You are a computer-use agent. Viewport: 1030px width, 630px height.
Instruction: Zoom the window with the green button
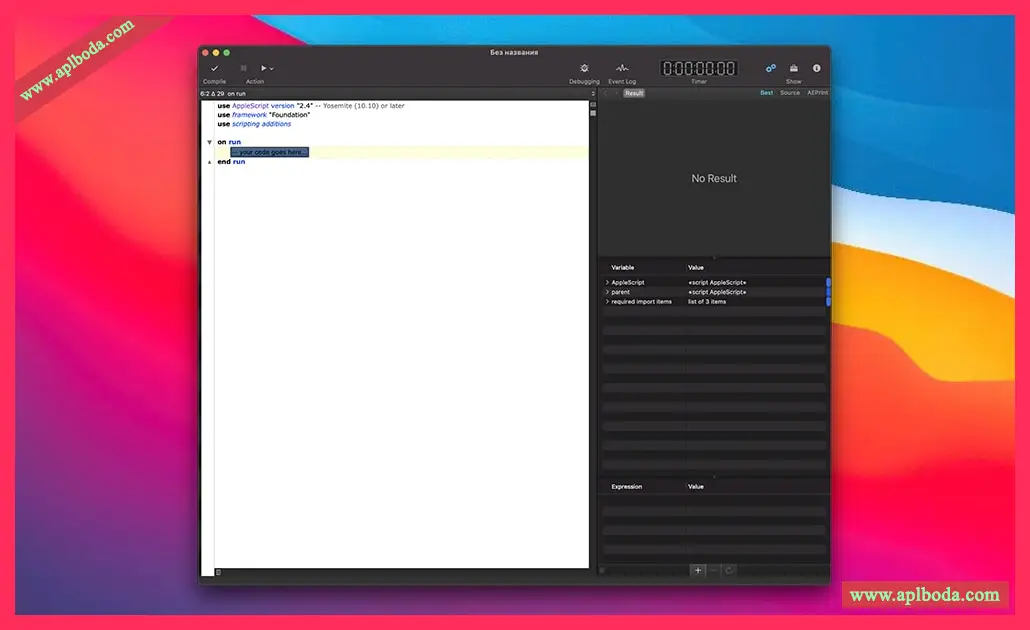(x=227, y=53)
